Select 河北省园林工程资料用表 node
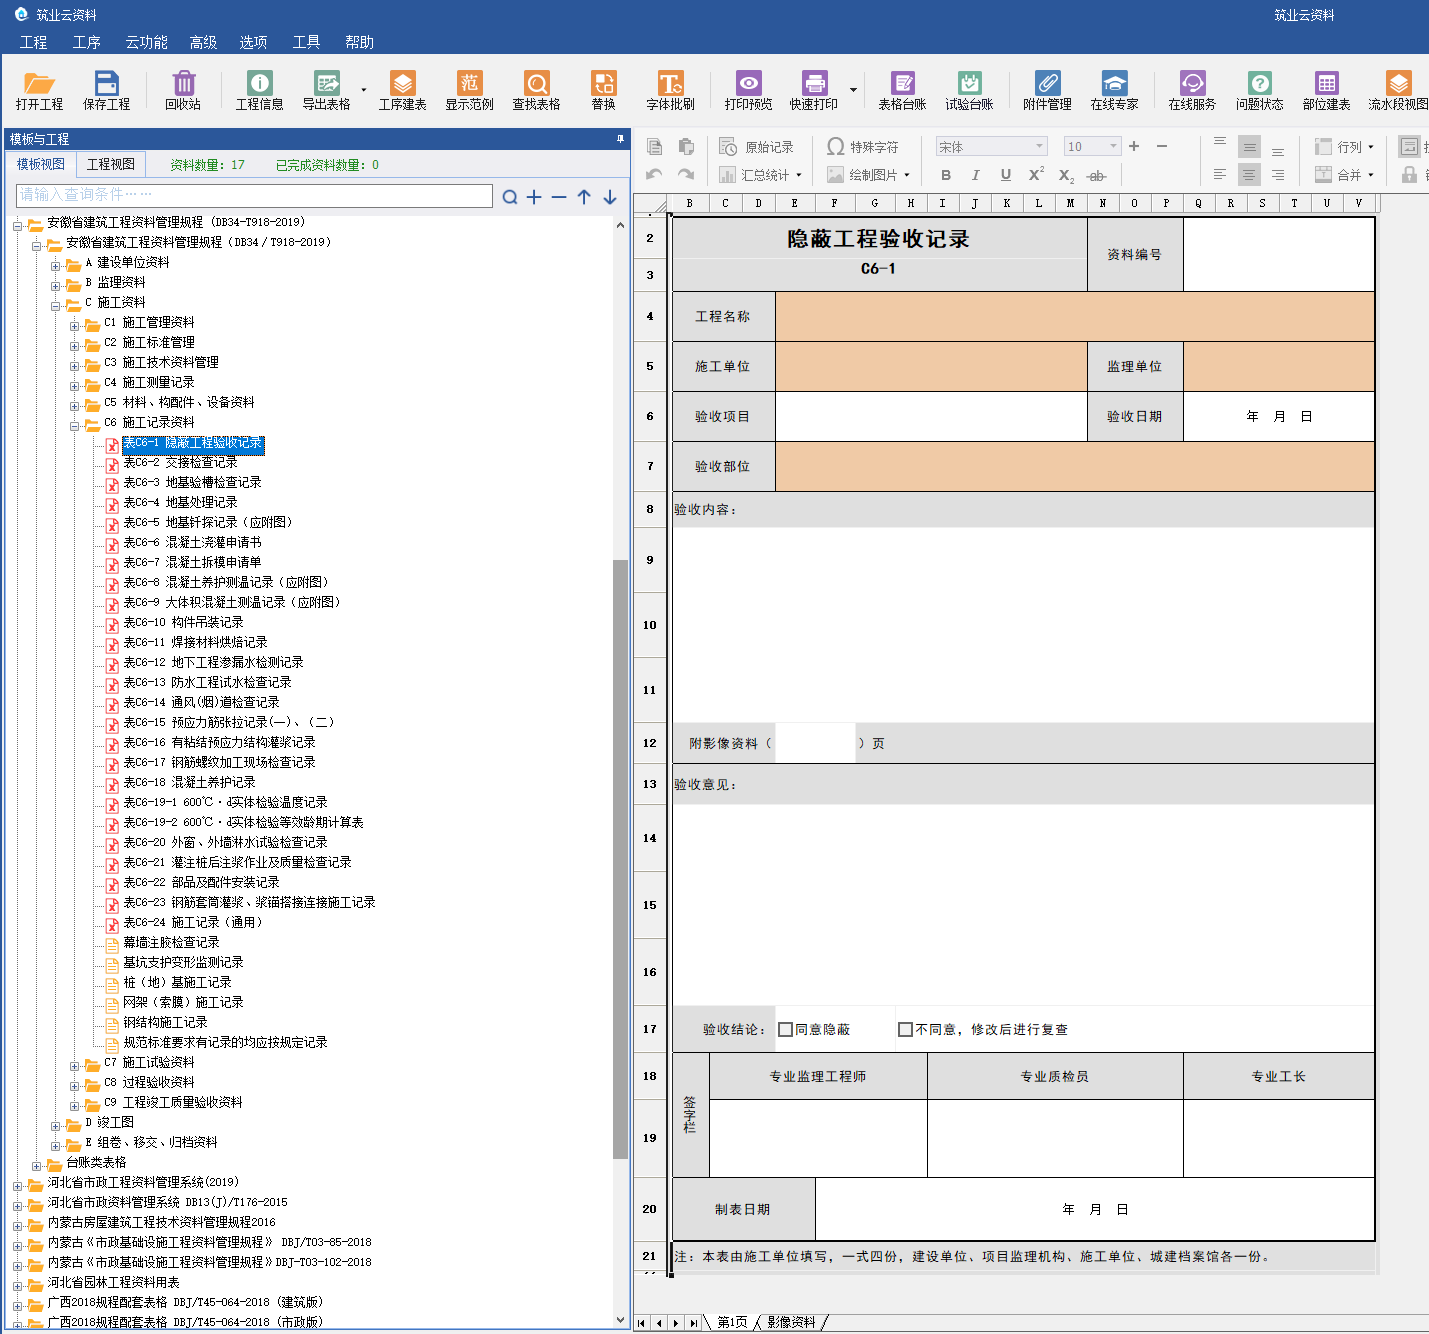The image size is (1429, 1334). pos(113,1282)
